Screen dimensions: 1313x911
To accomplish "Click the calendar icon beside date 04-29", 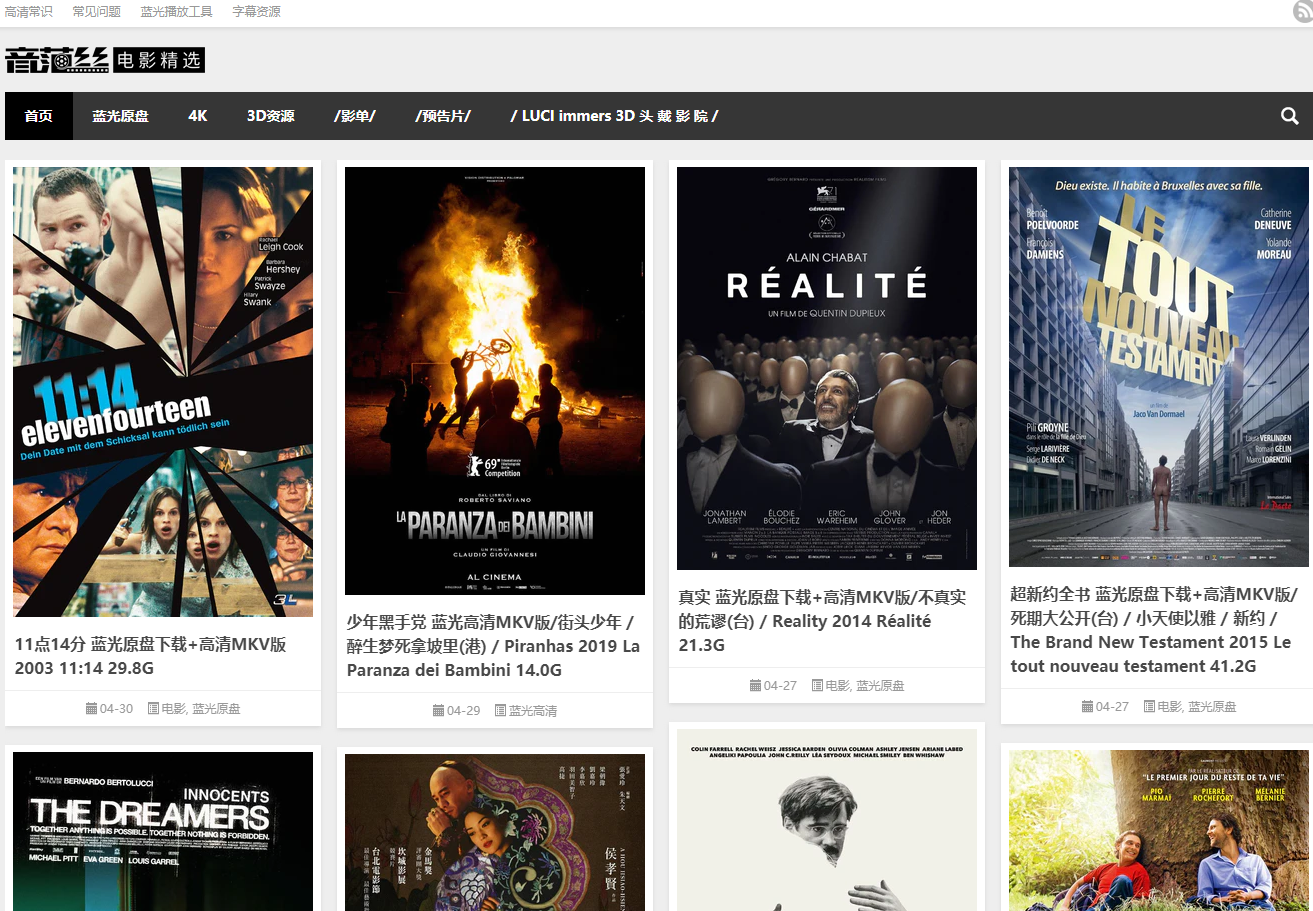I will coord(438,711).
